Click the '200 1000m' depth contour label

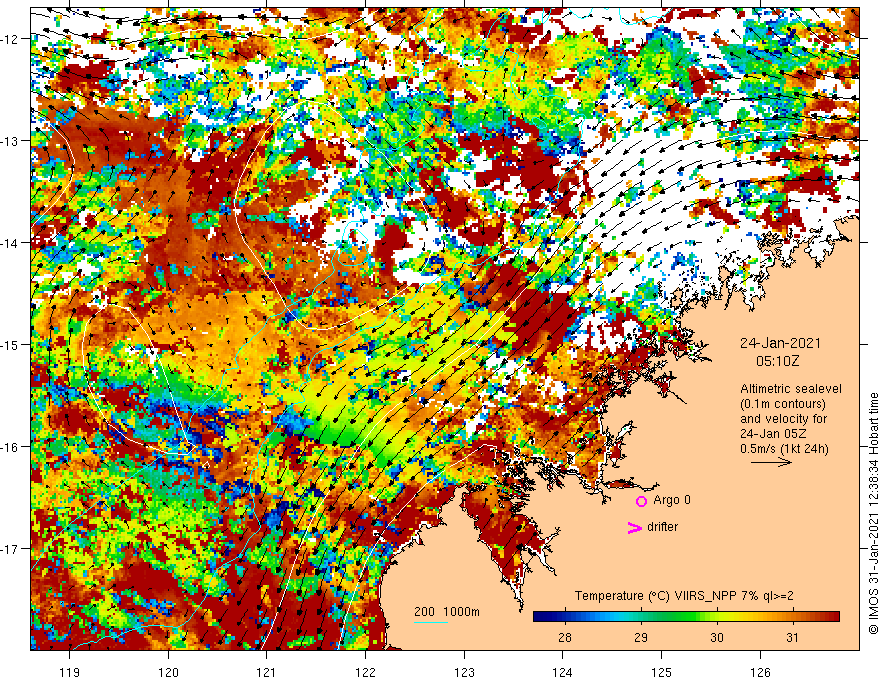tap(447, 612)
